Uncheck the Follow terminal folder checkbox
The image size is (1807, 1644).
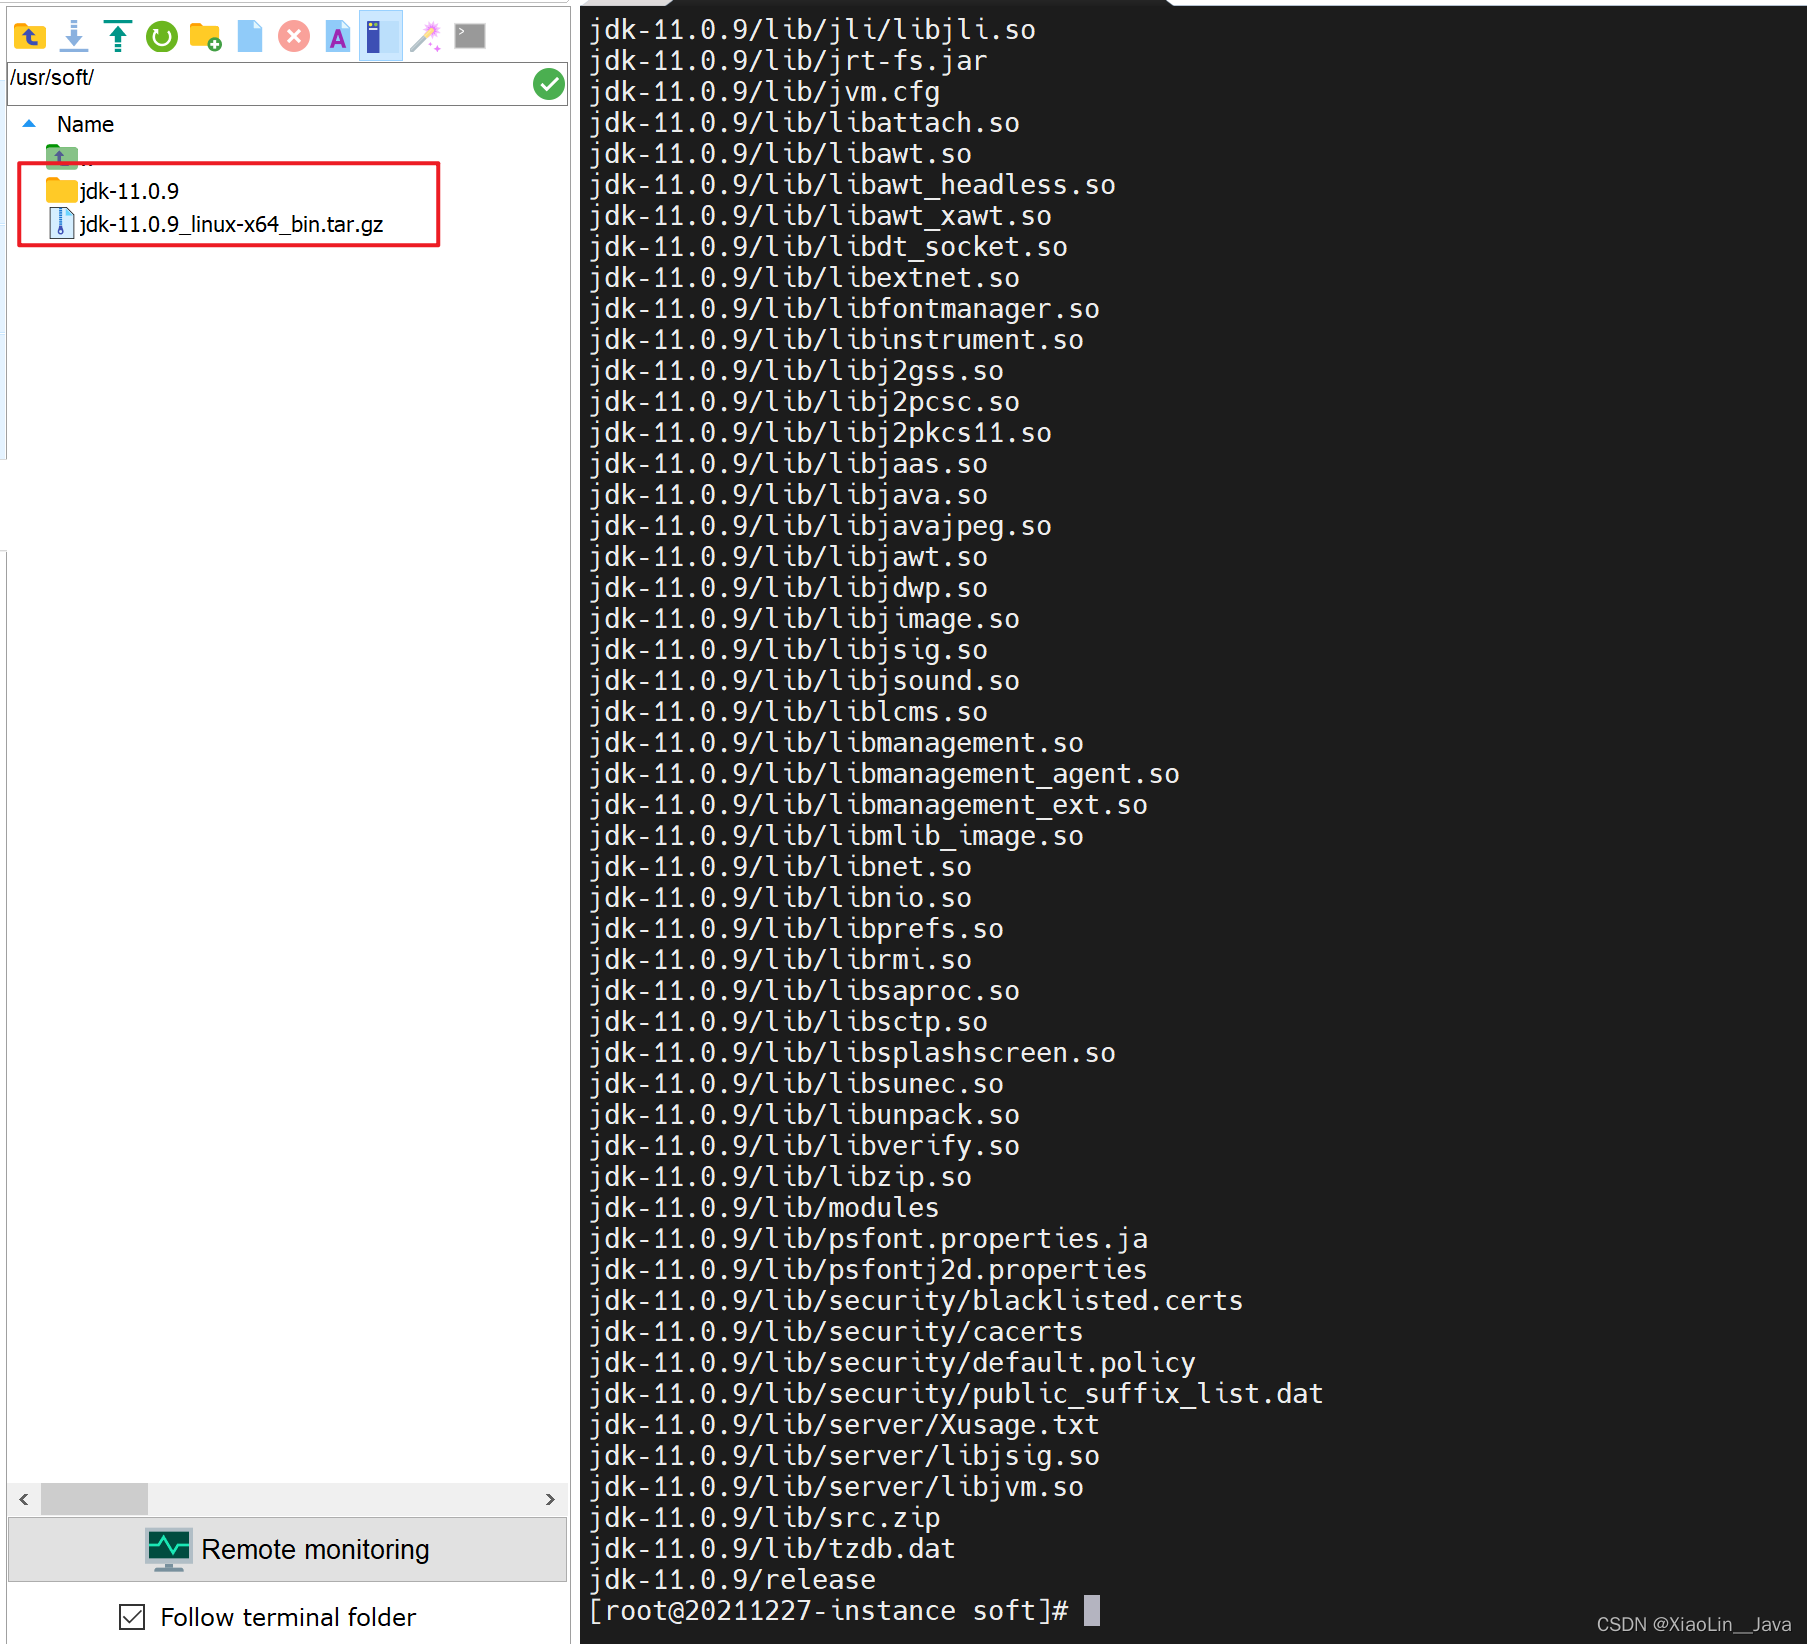pos(132,1617)
